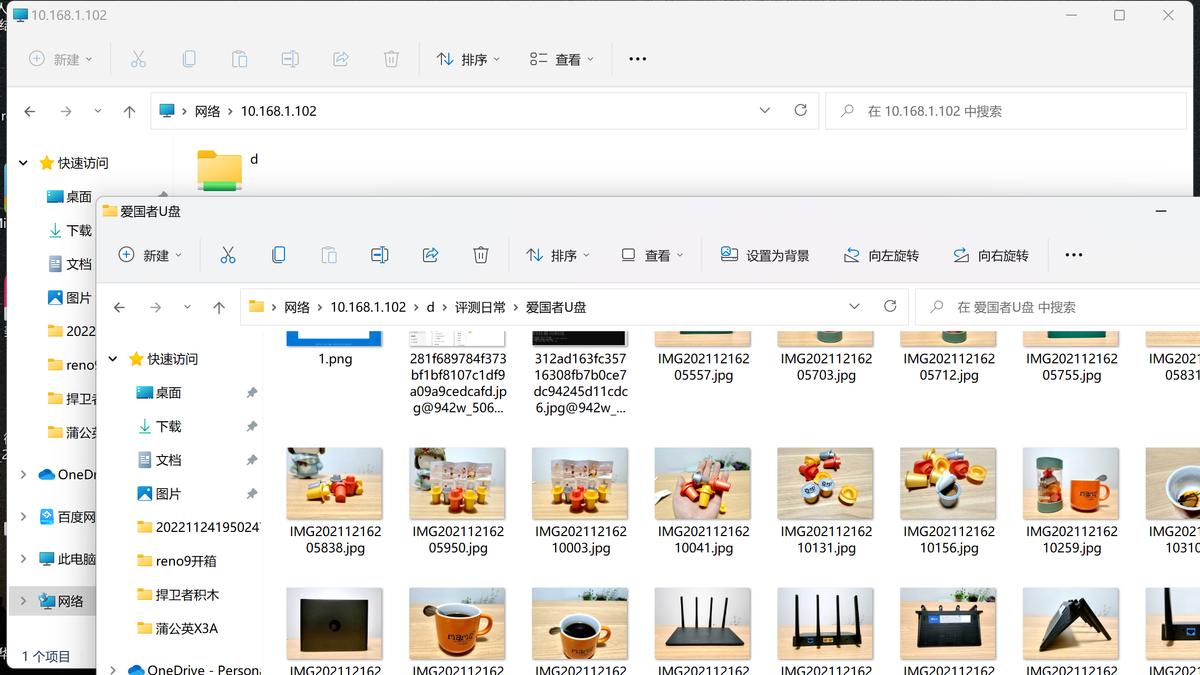
Task: Open the See more ellipsis menu
Action: point(1073,255)
